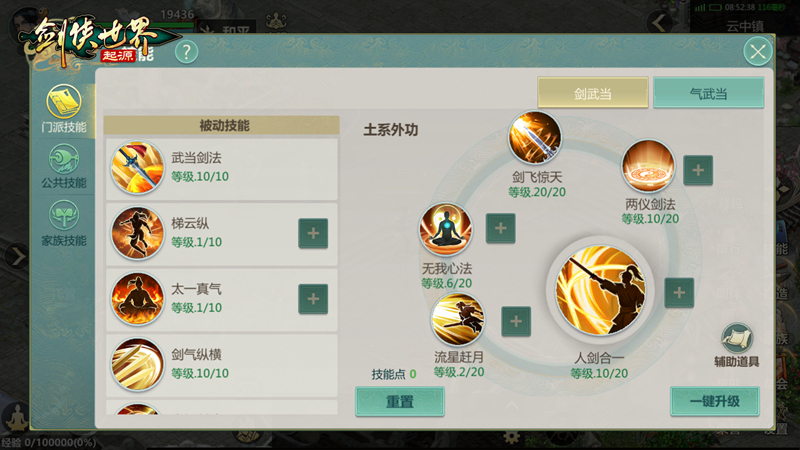Switch to the 气武当 tab
The height and width of the screenshot is (450, 800).
tap(709, 93)
